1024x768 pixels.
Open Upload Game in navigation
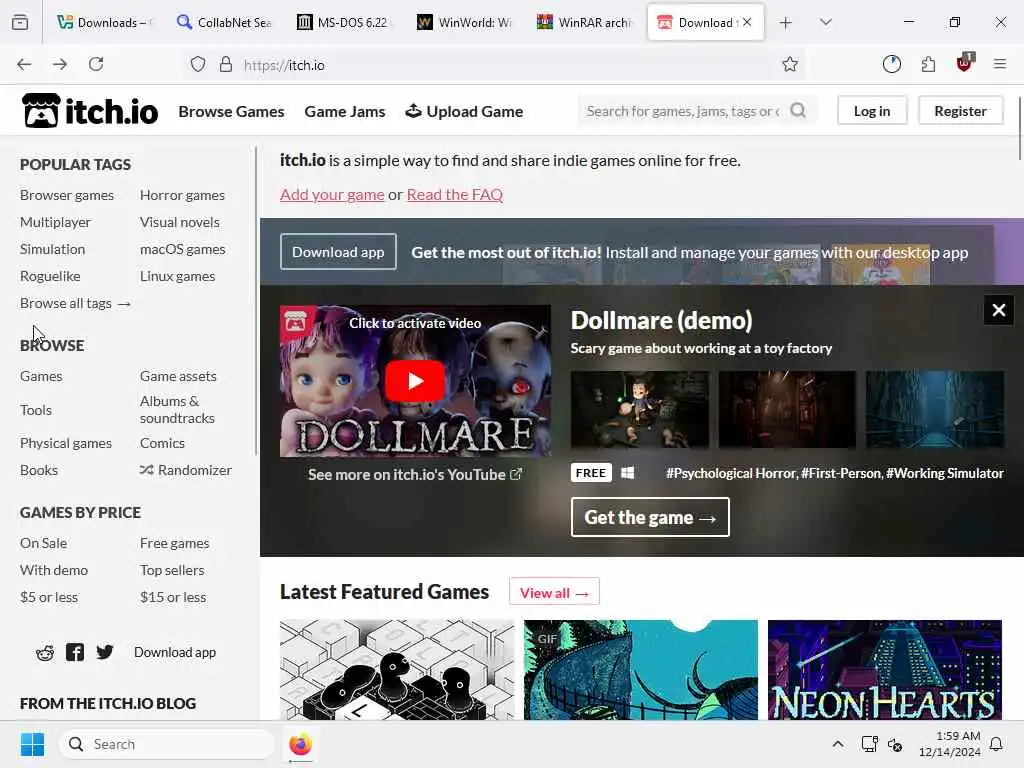click(464, 112)
